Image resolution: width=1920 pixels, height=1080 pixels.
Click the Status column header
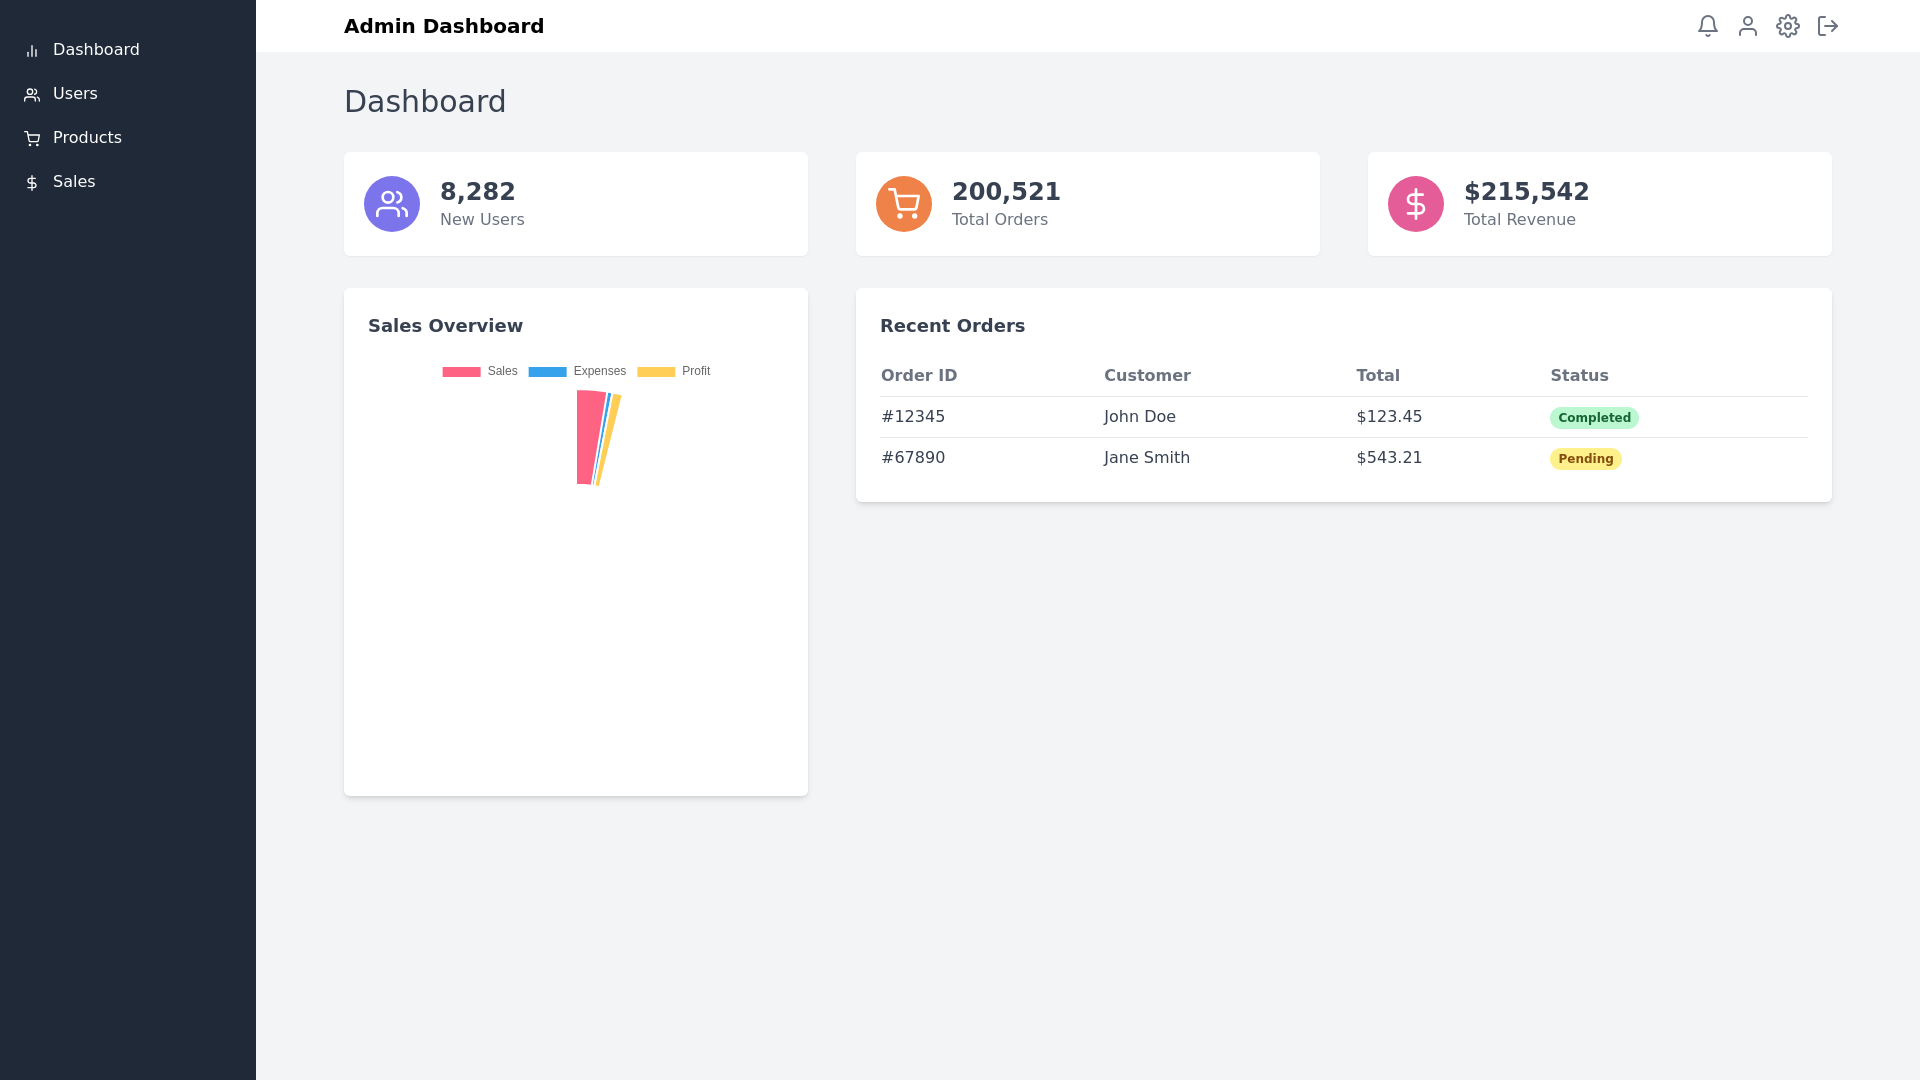point(1579,376)
